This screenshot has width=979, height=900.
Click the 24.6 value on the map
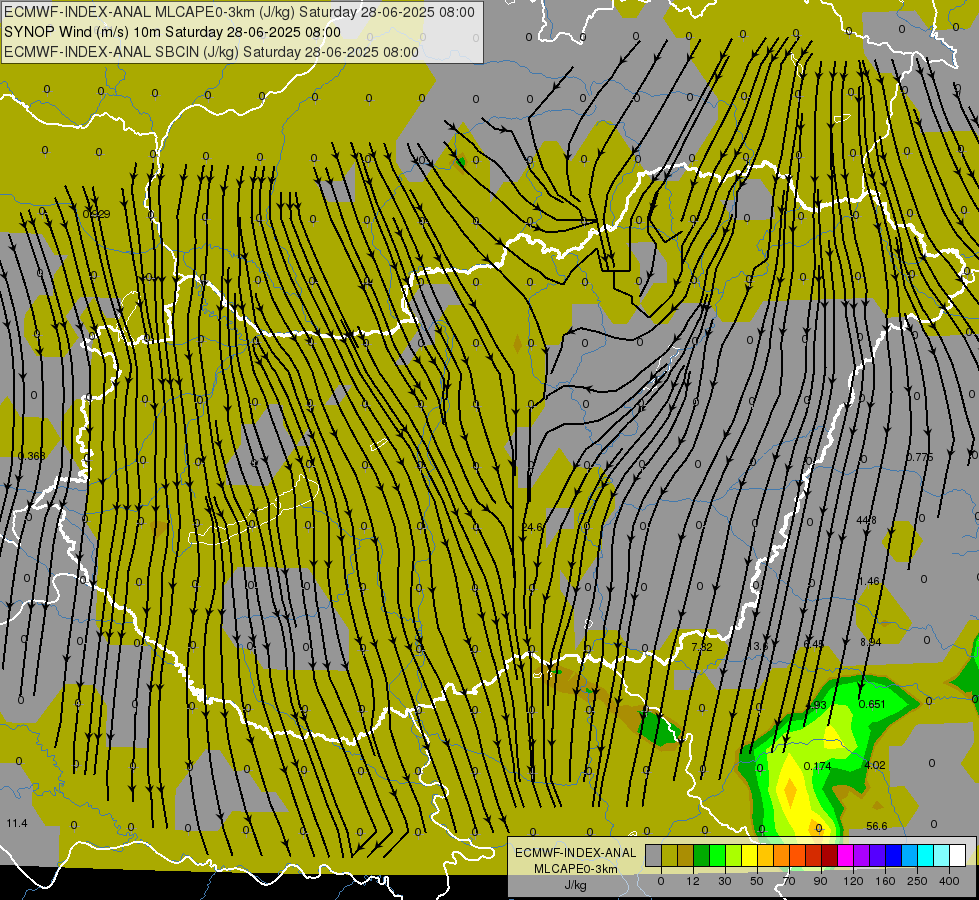(532, 527)
